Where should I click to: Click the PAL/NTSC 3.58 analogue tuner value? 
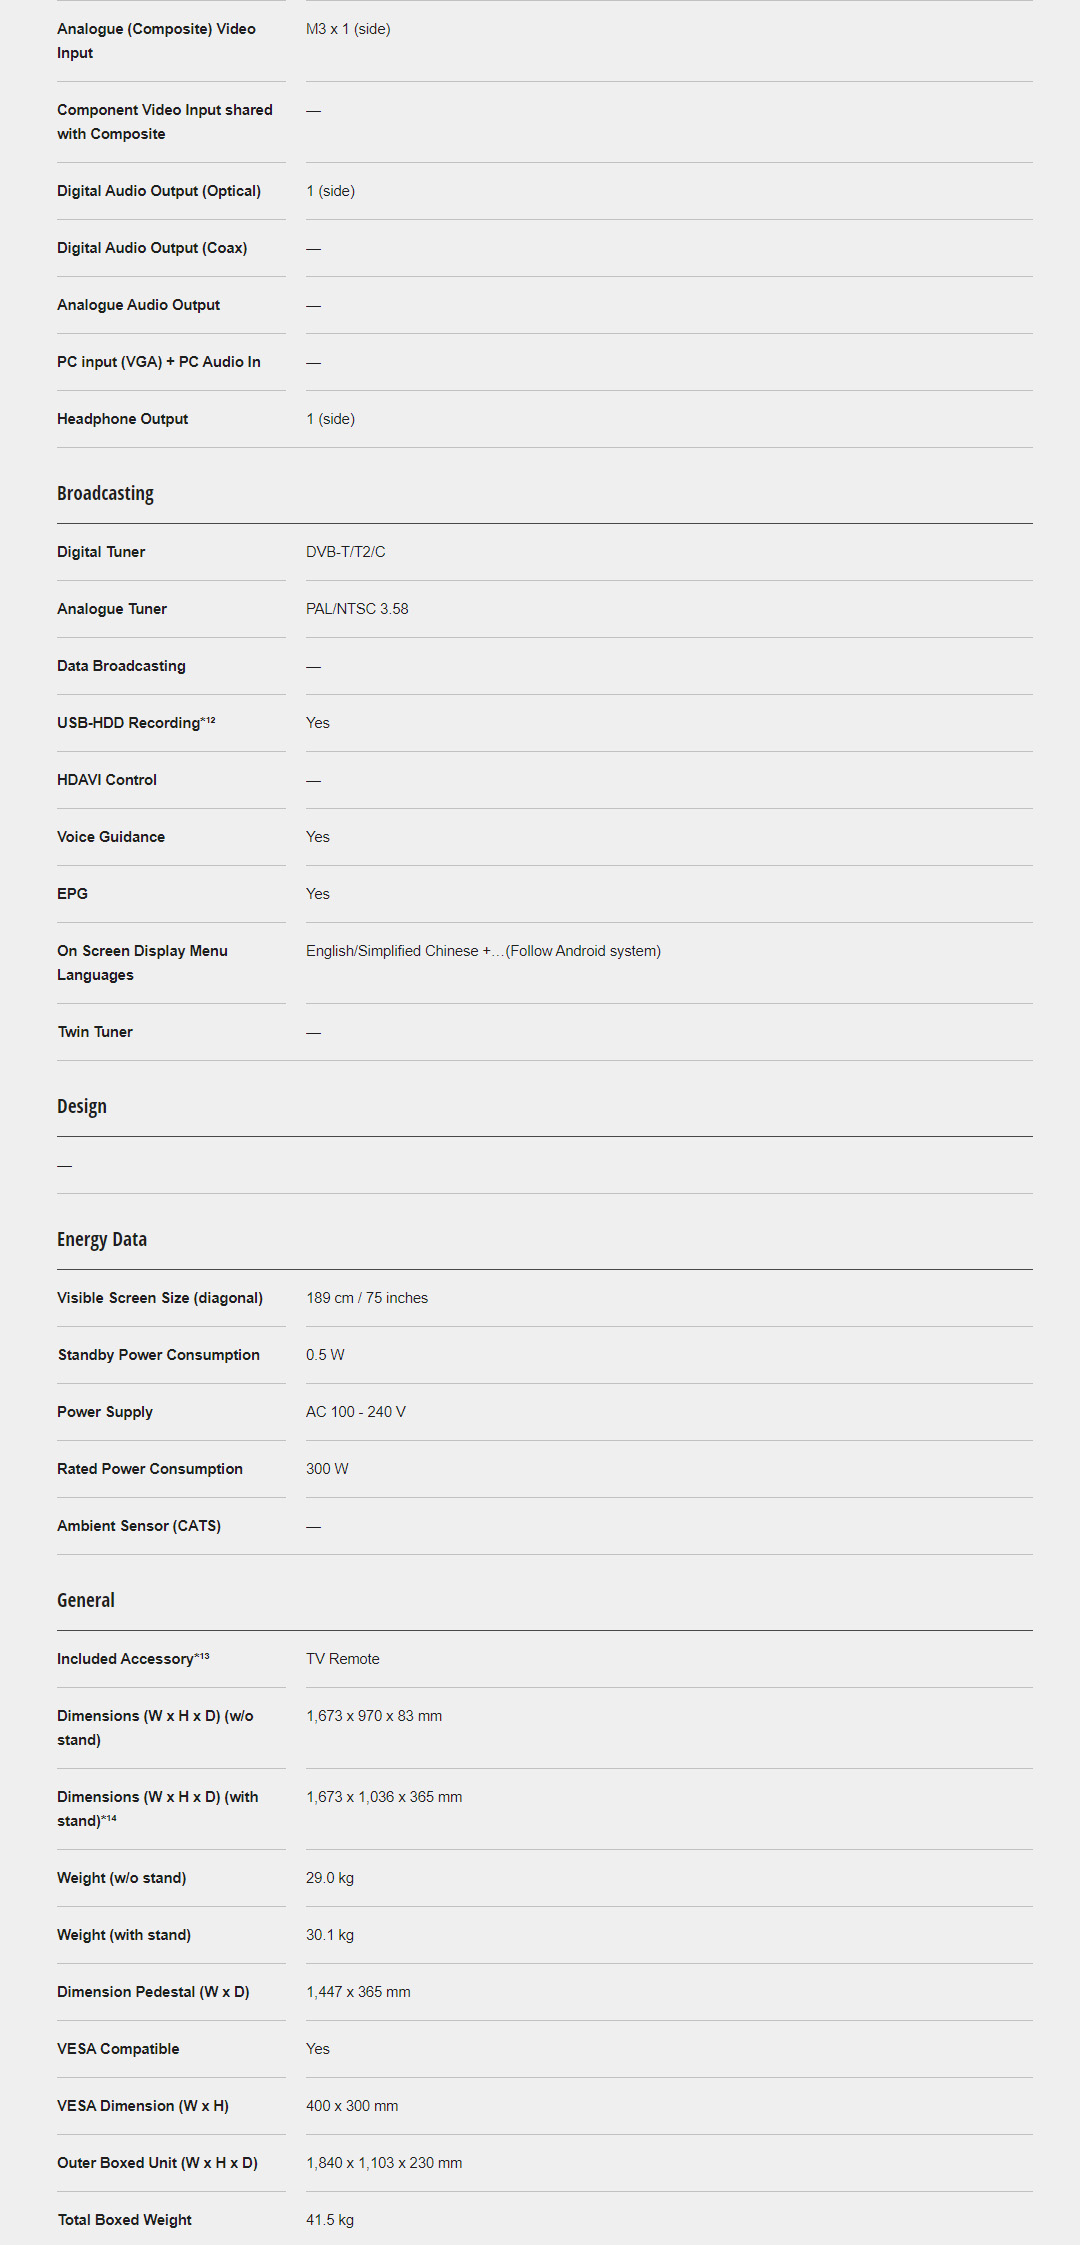pyautogui.click(x=357, y=609)
